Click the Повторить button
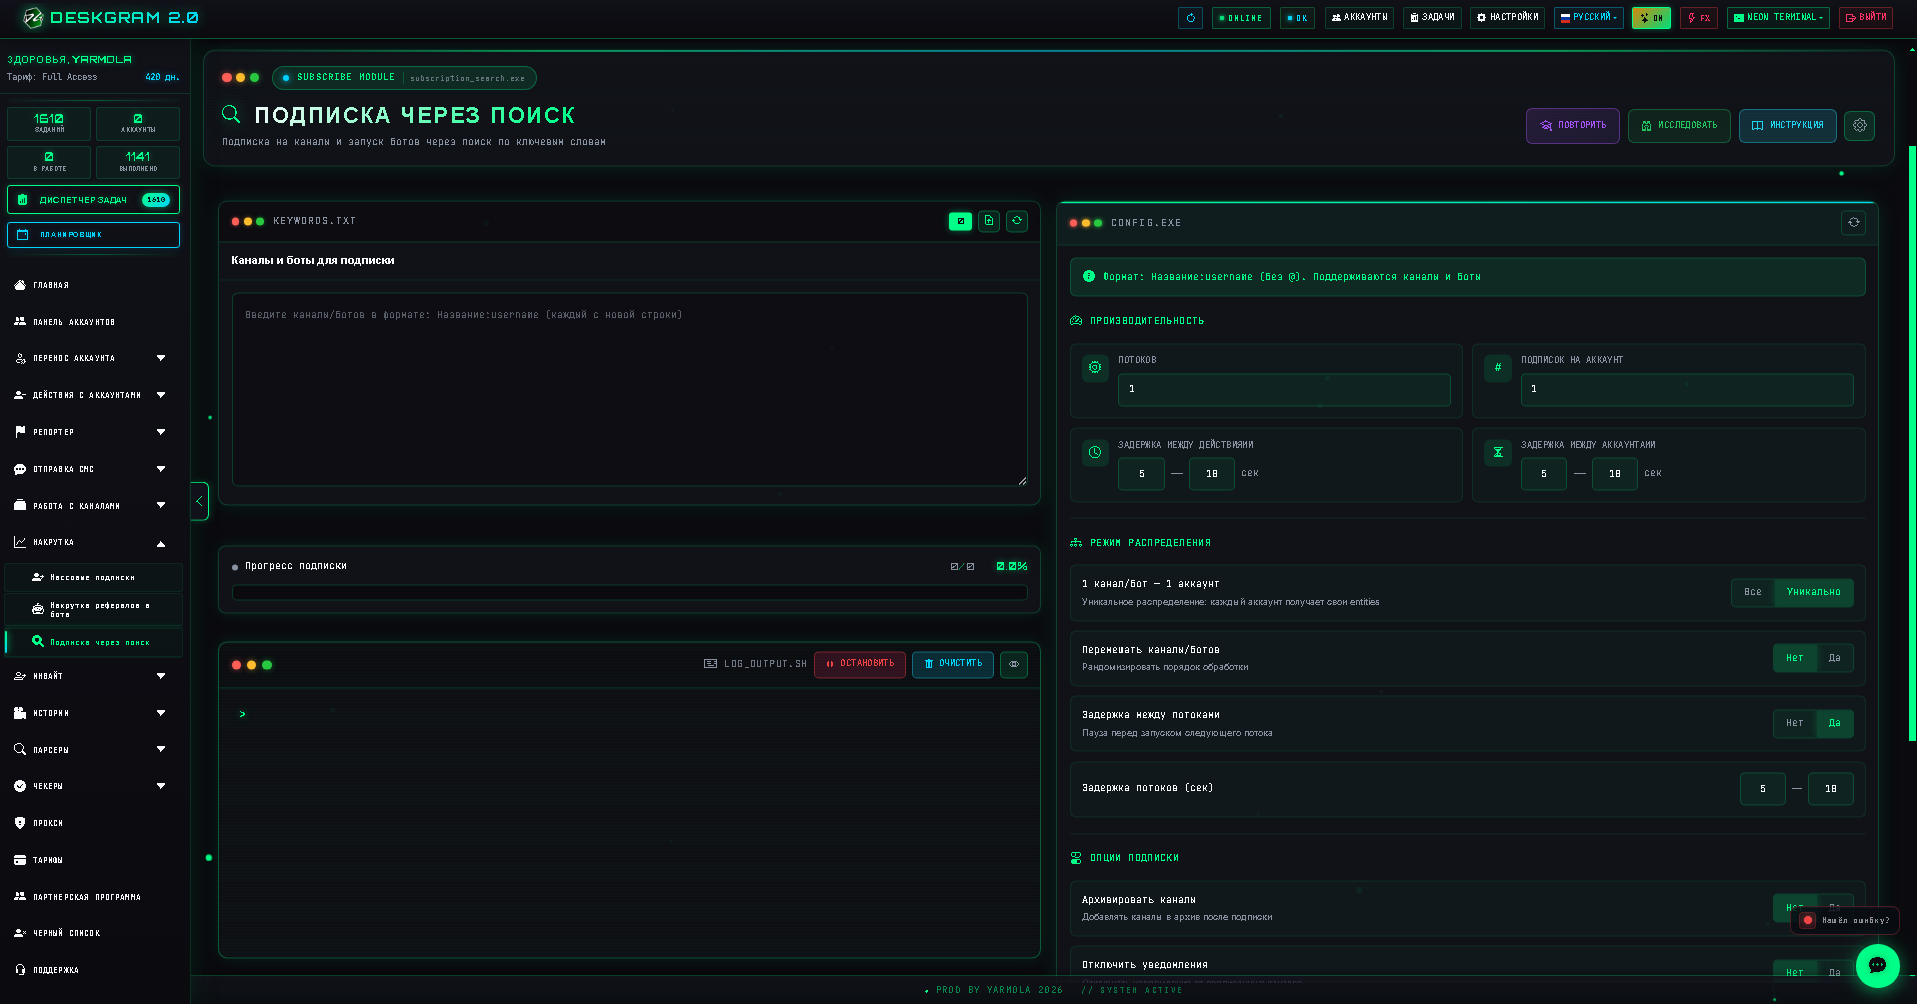This screenshot has height=1004, width=1917. pos(1572,126)
